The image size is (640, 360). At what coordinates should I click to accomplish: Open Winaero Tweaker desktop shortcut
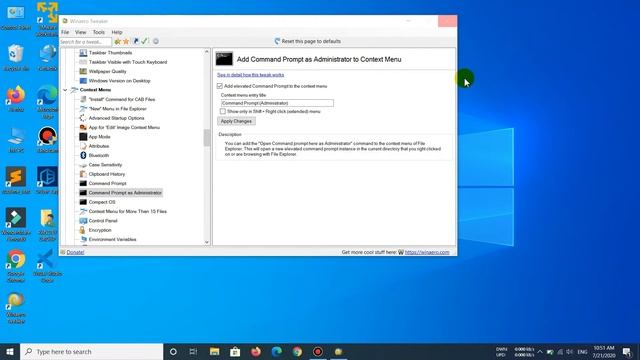coord(16,307)
